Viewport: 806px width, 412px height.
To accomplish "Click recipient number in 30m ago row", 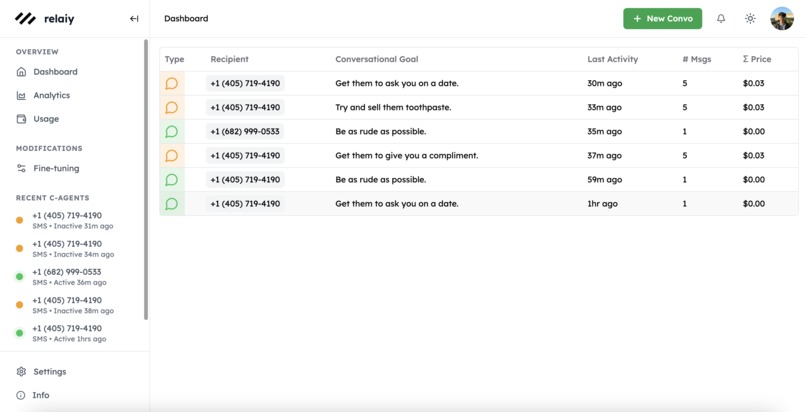I will point(245,83).
